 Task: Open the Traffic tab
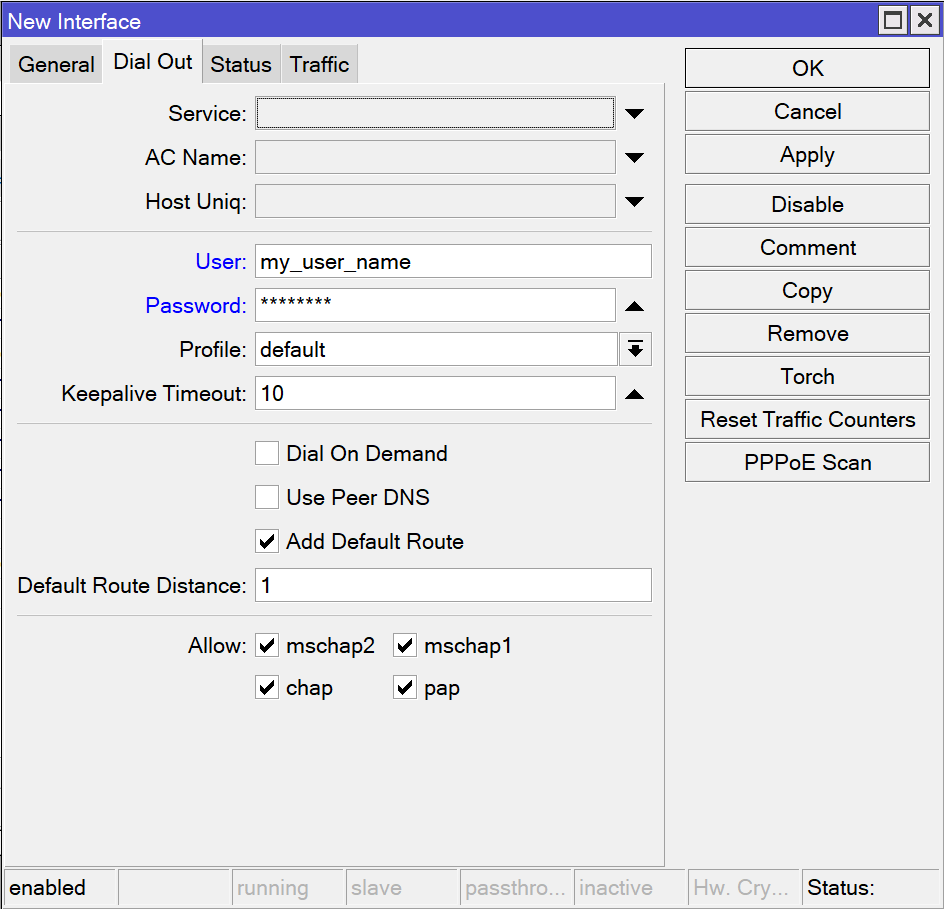tap(319, 65)
